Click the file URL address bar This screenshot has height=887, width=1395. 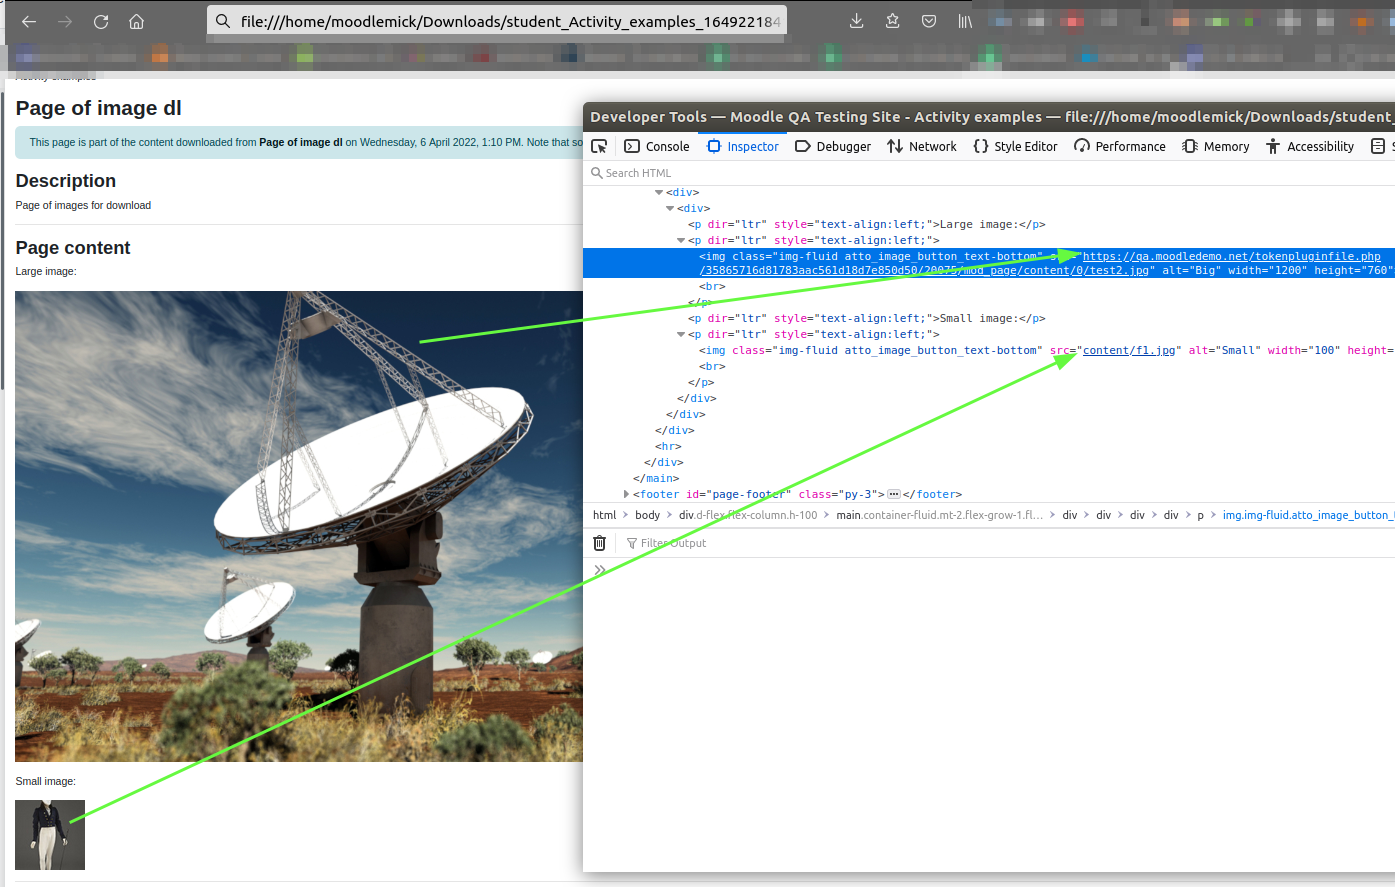click(497, 21)
